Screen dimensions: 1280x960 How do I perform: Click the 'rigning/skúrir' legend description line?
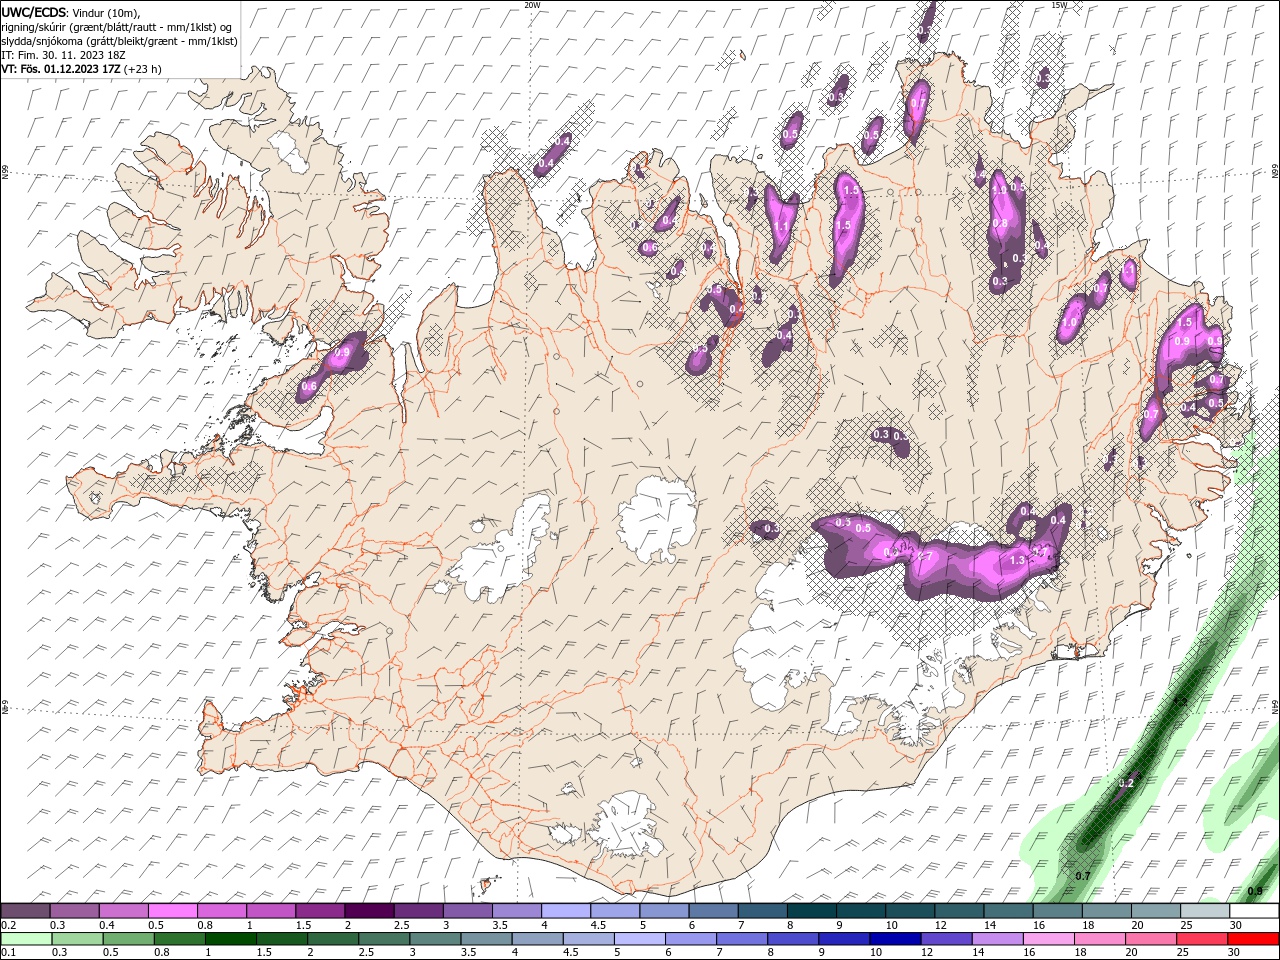coord(116,27)
